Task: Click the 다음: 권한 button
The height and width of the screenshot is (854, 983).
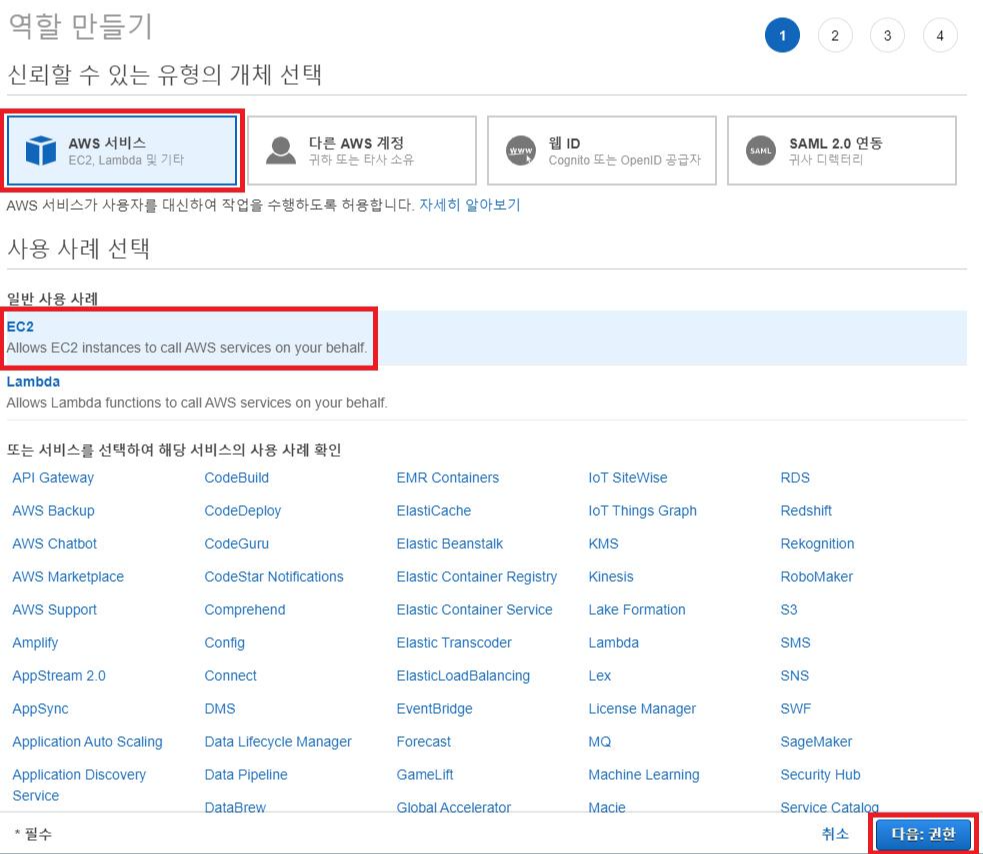Action: click(x=923, y=834)
